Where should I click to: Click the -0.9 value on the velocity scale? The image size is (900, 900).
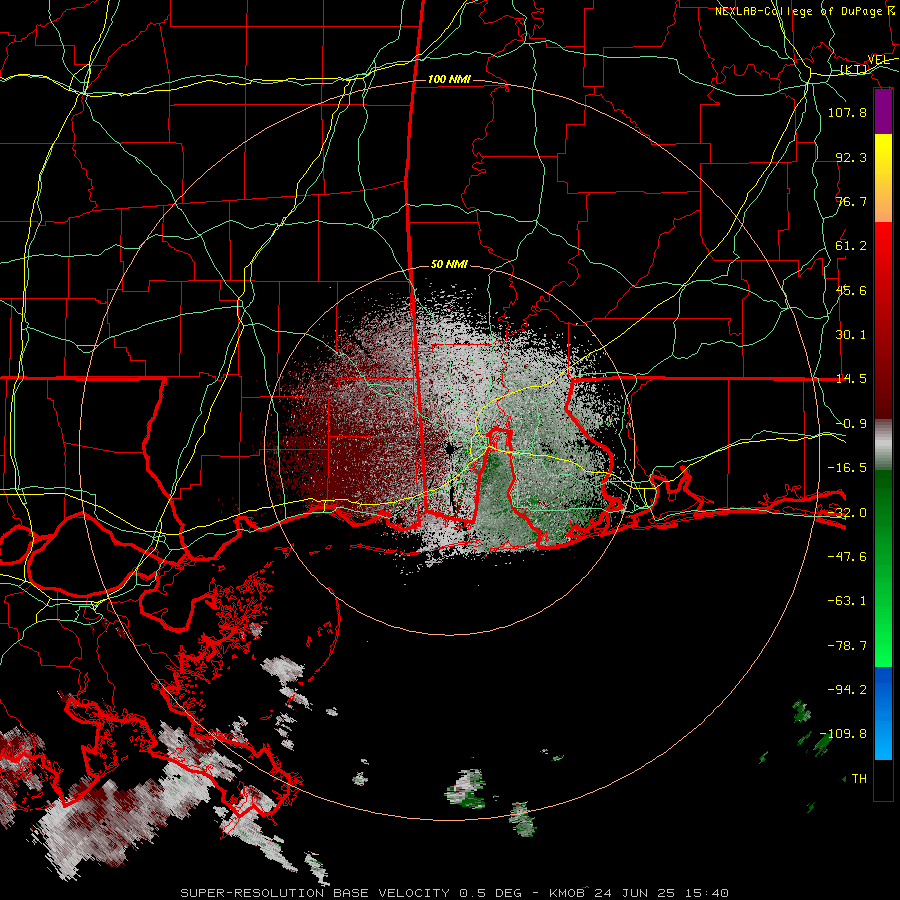(x=852, y=424)
